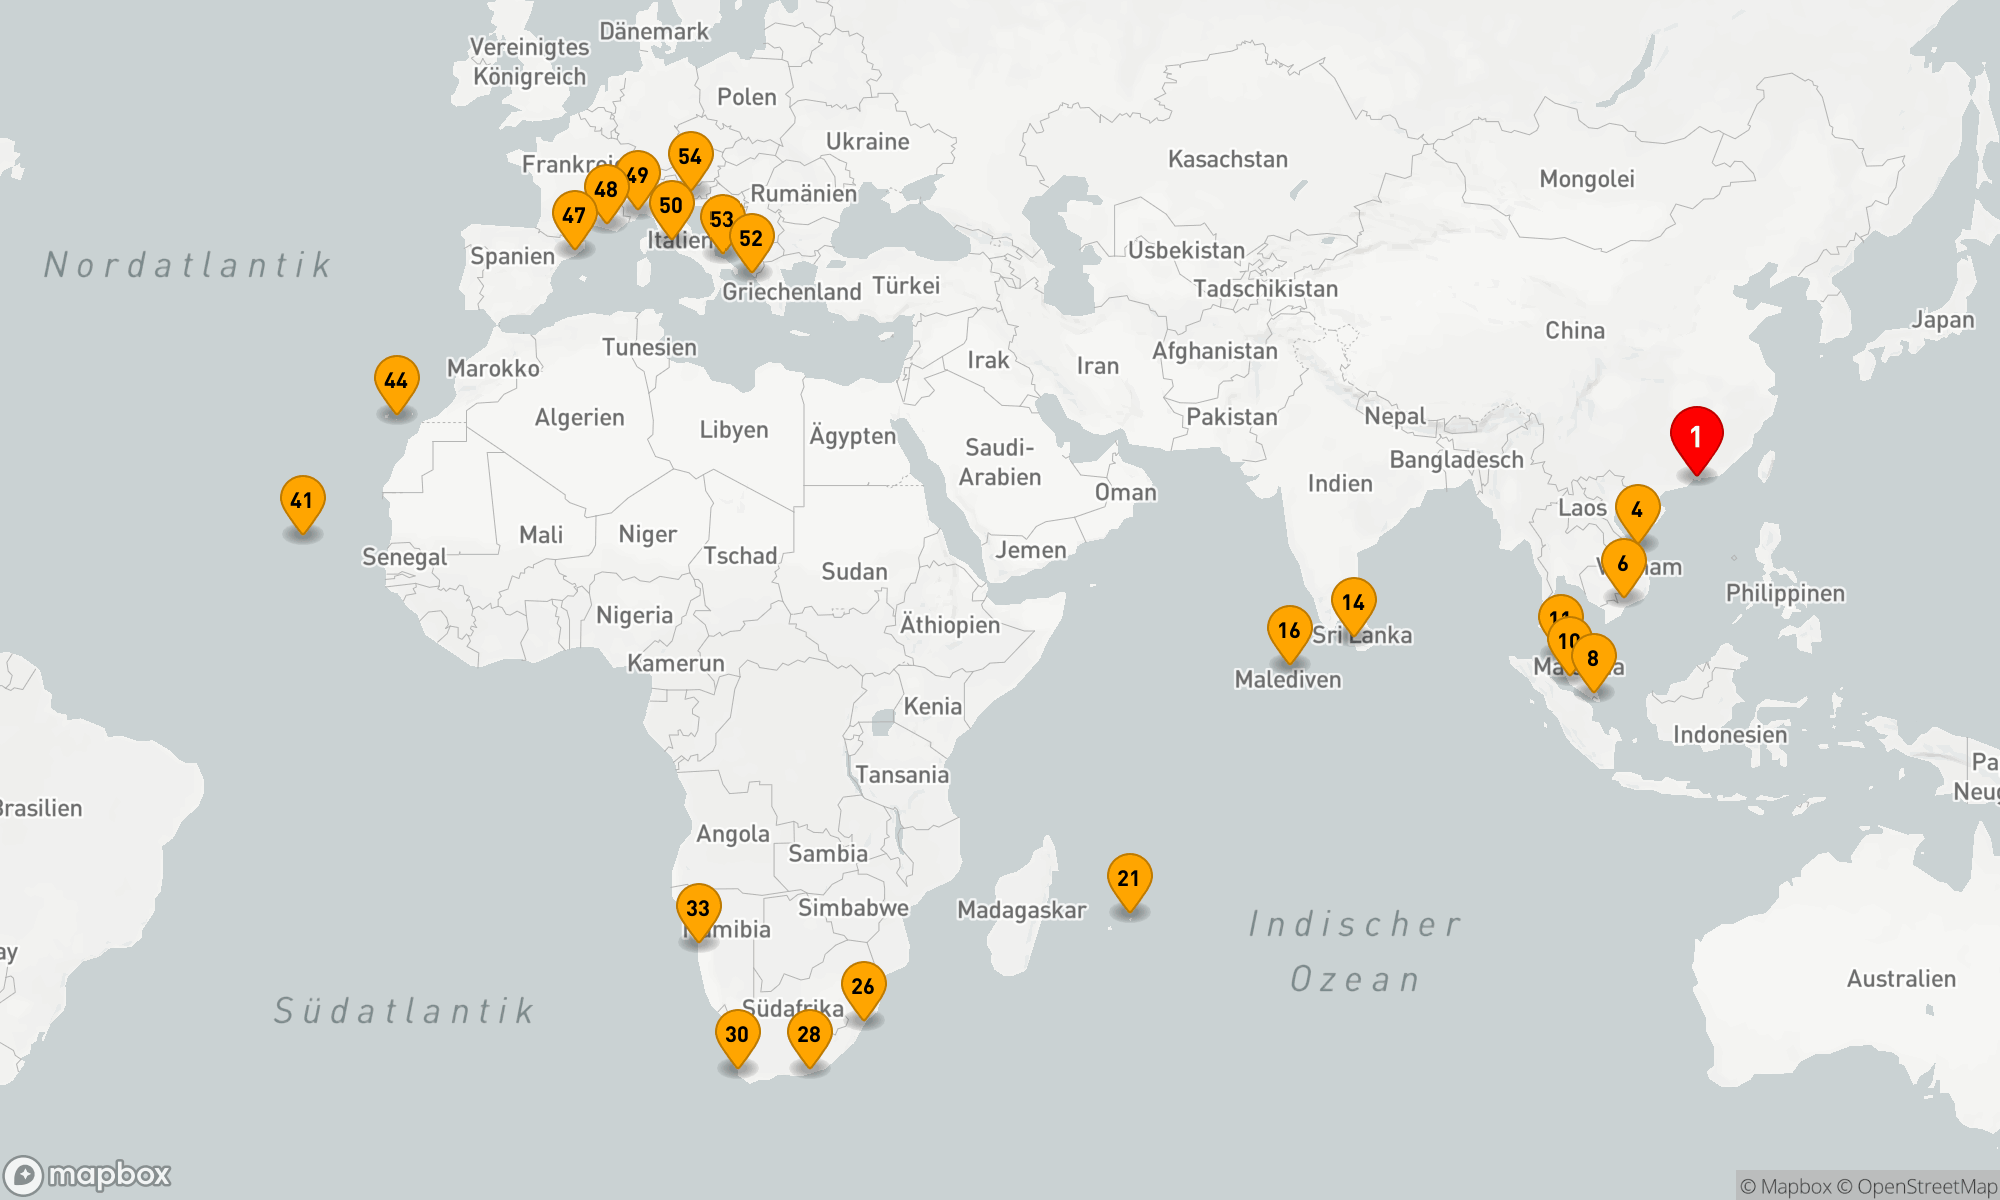
Task: Select marker 47 near Spanien
Action: pyautogui.click(x=574, y=216)
